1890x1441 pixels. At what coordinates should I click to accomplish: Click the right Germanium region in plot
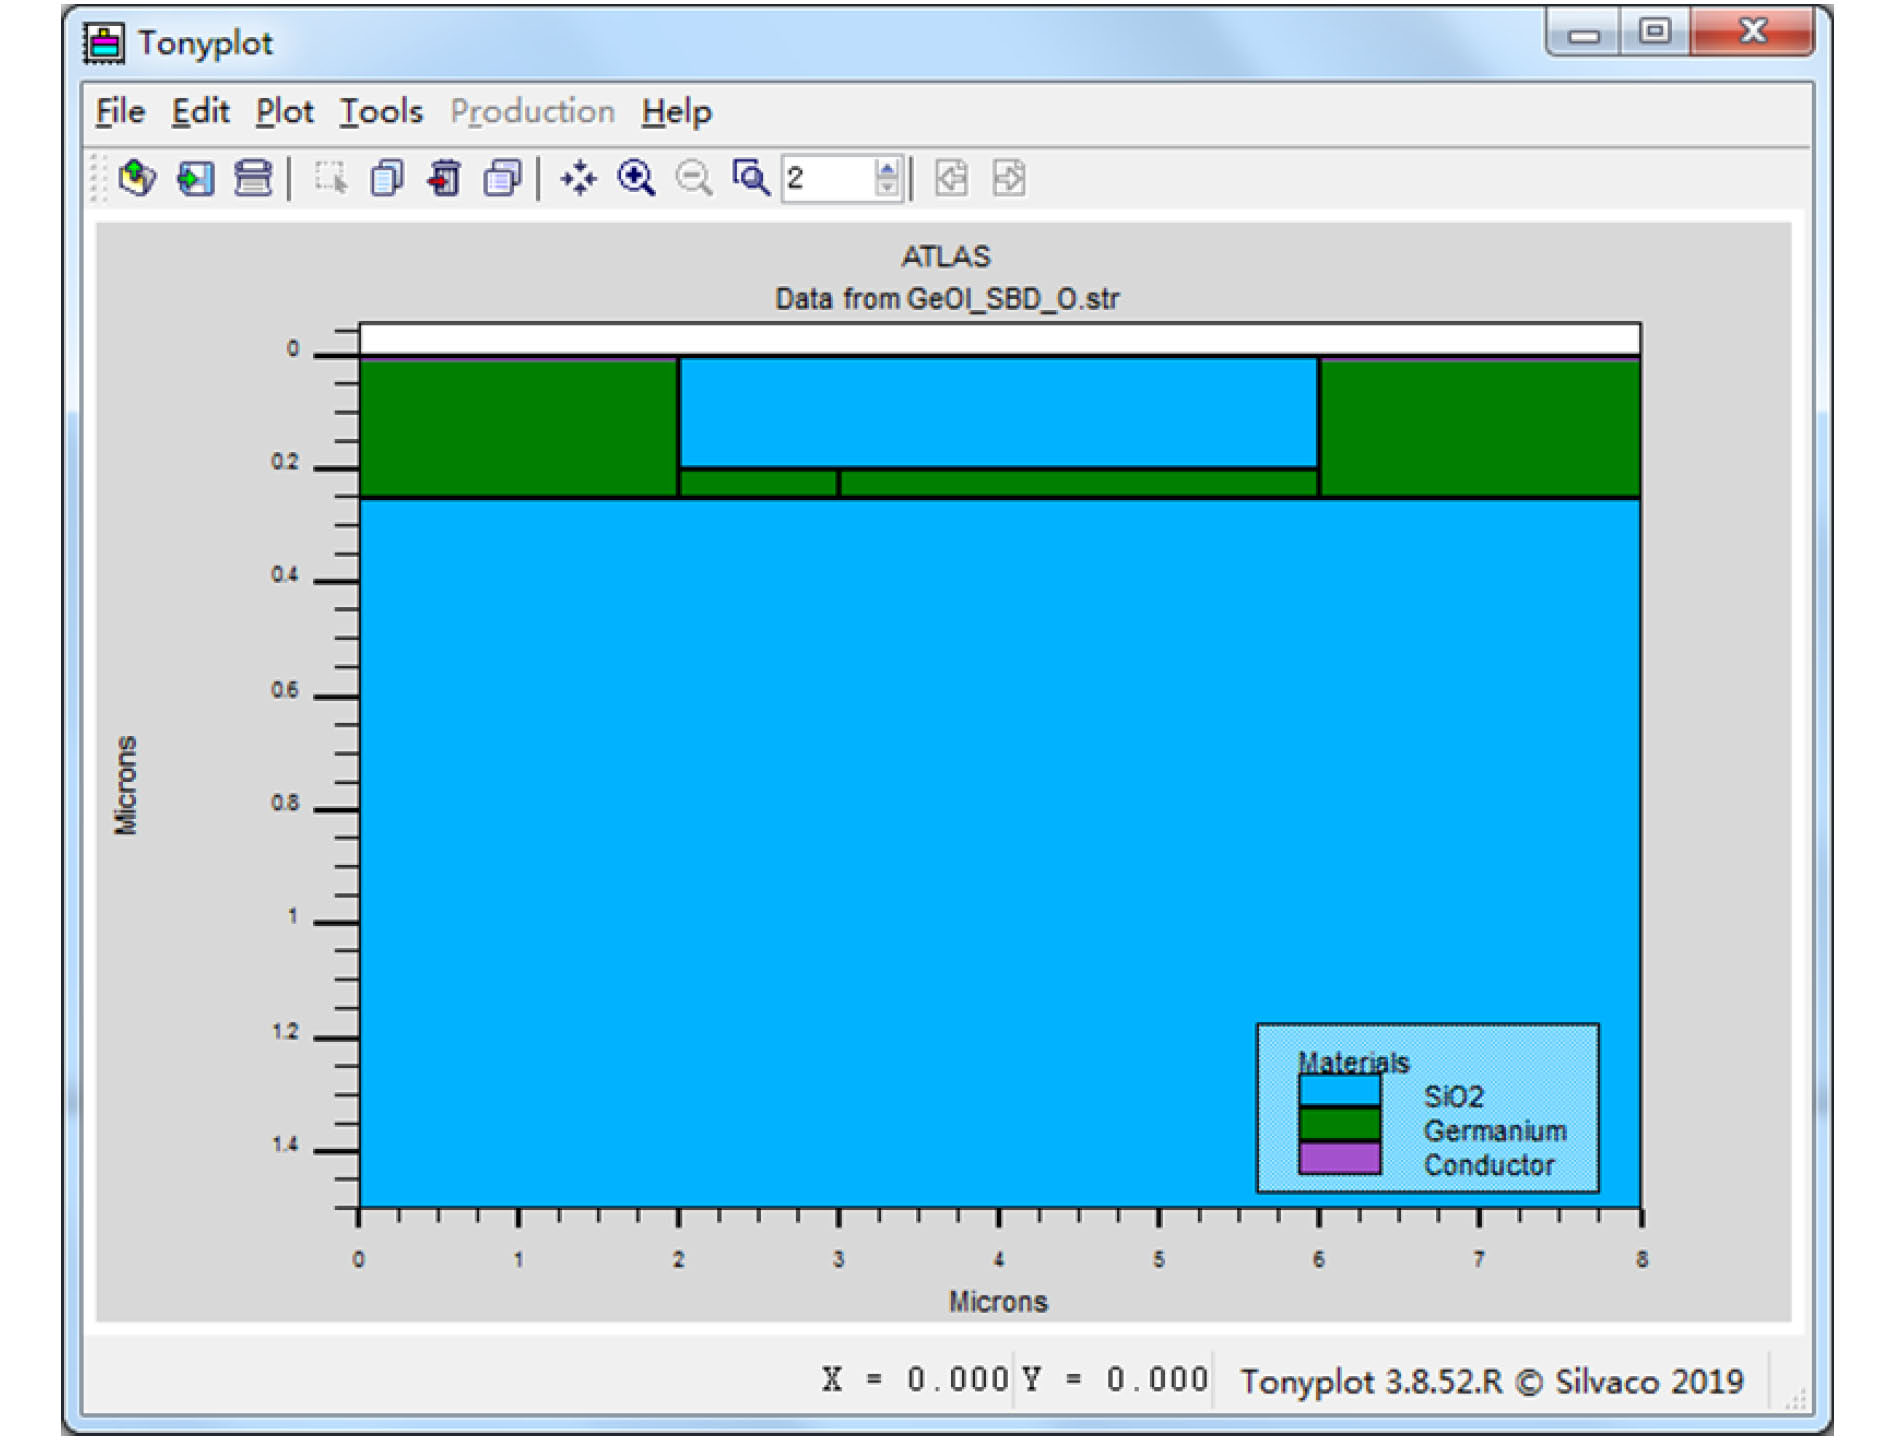click(x=1480, y=428)
